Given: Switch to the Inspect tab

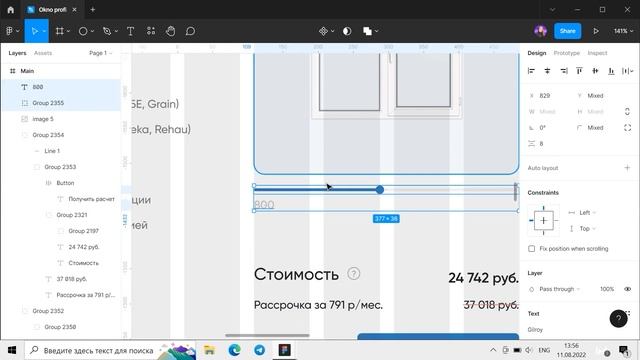Looking at the screenshot, I should (x=598, y=53).
